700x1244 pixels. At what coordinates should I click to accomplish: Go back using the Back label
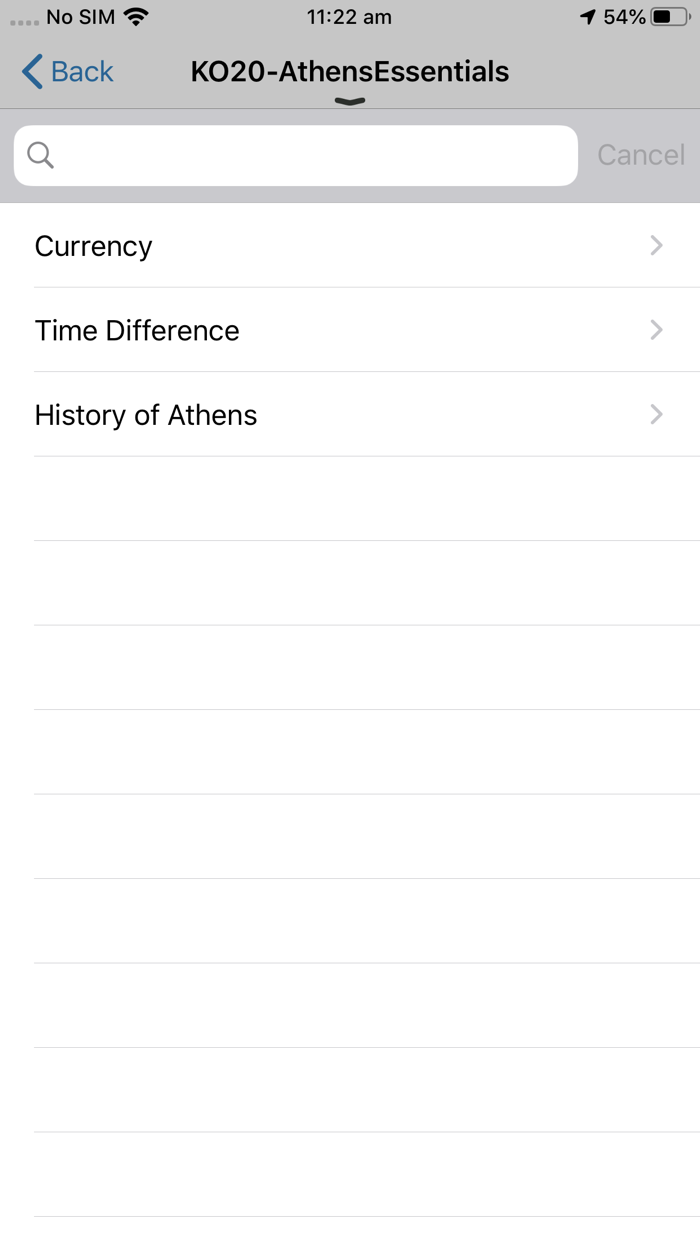tap(83, 72)
